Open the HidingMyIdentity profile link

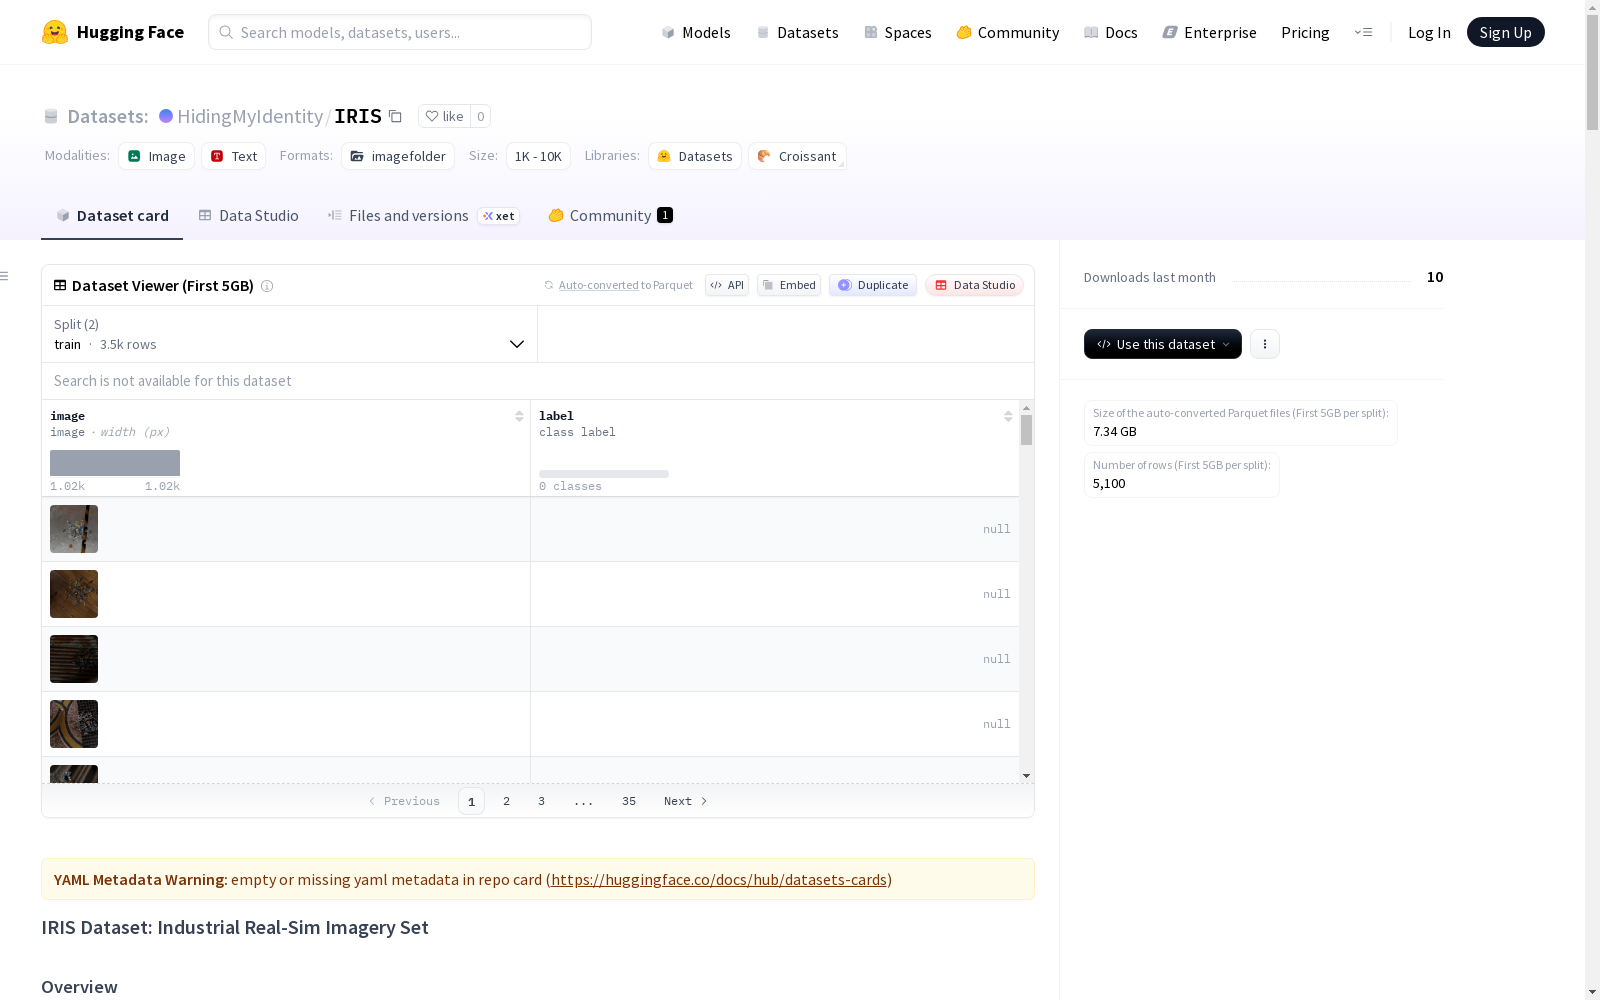point(250,116)
